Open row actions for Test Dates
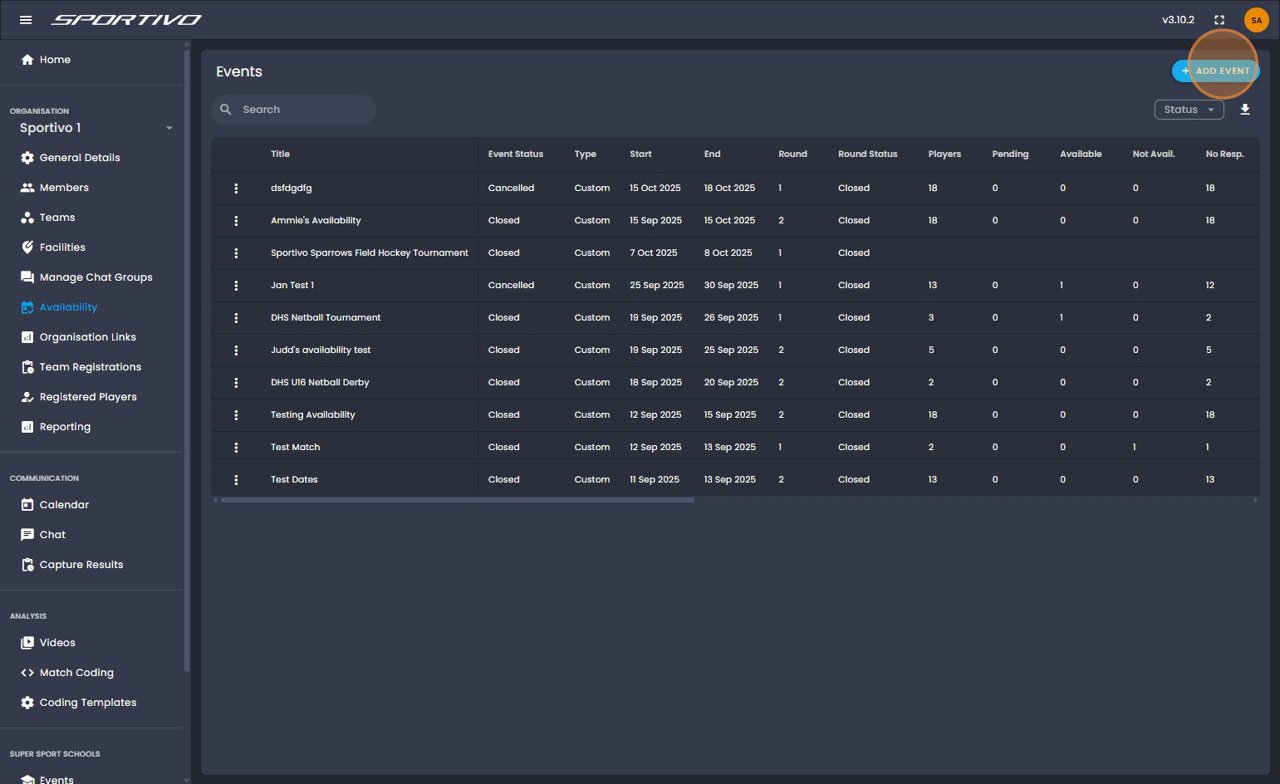1280x784 pixels. pos(236,480)
